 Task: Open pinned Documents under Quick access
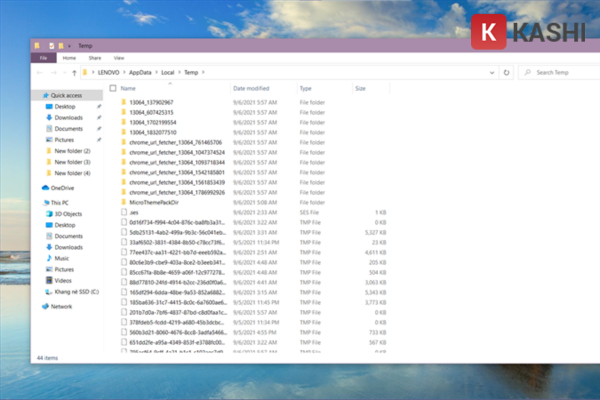pos(68,129)
